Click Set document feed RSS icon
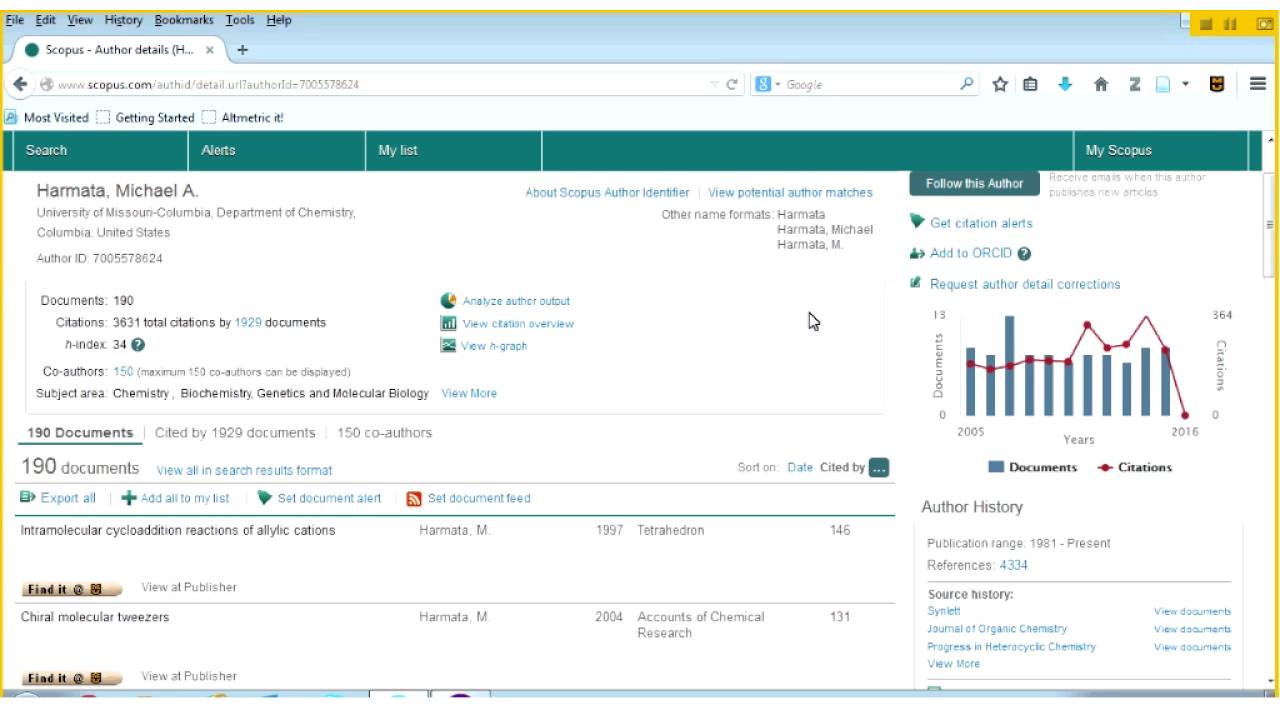The width and height of the screenshot is (1280, 720). click(x=414, y=499)
